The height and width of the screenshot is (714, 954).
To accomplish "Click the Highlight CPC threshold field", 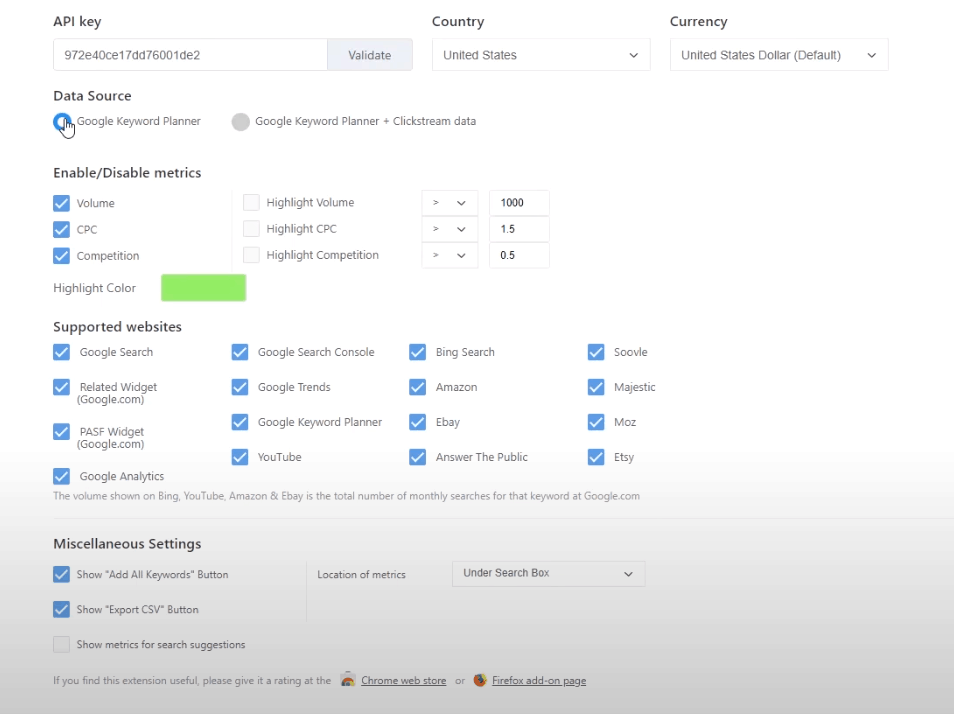I will (x=519, y=229).
